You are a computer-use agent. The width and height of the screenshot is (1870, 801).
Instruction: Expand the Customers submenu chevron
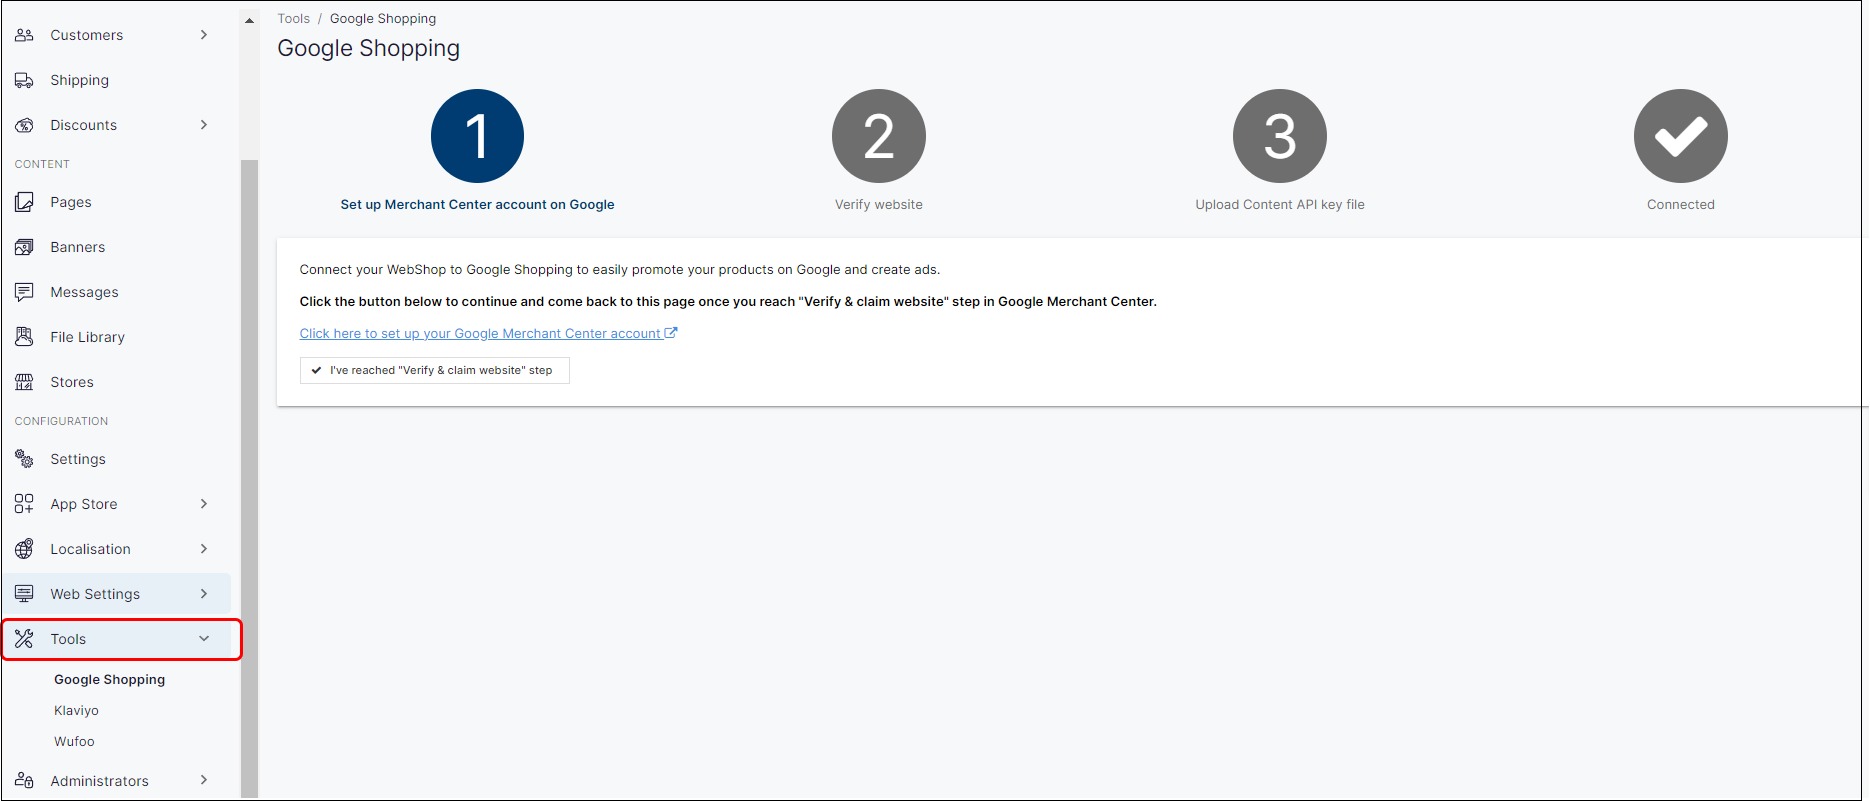click(204, 35)
